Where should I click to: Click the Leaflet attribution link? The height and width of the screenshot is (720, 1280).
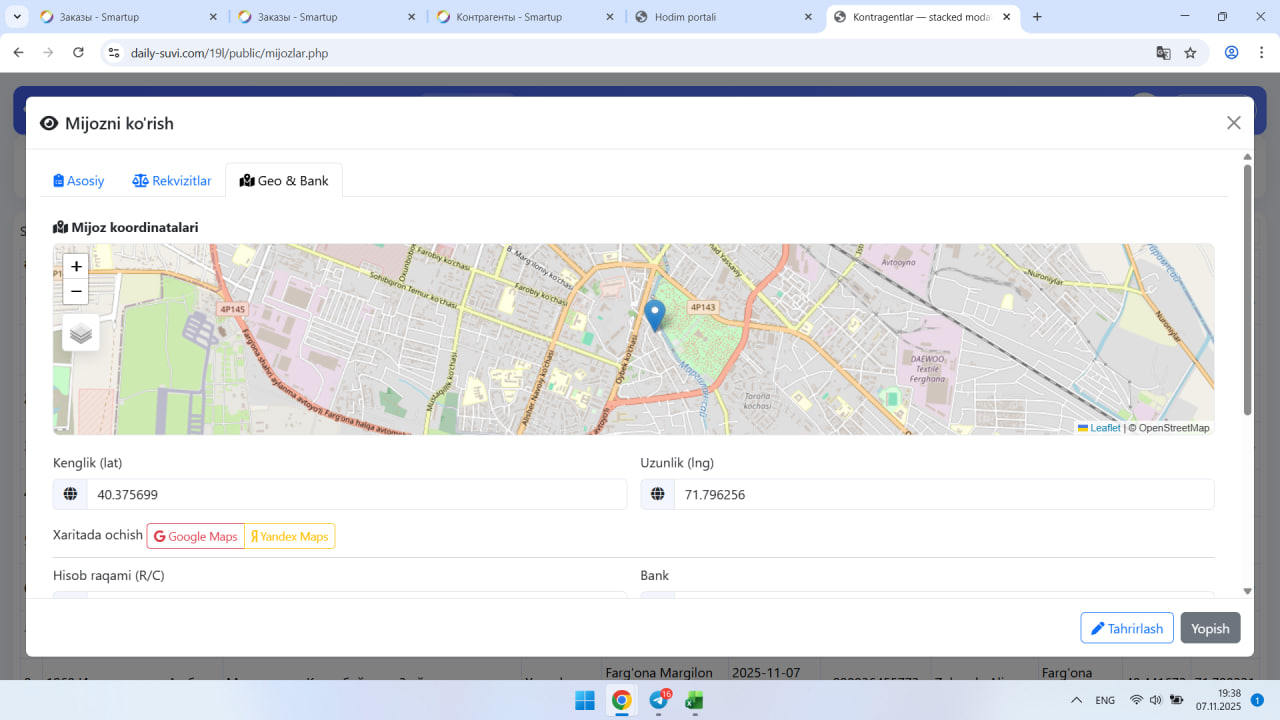1104,428
